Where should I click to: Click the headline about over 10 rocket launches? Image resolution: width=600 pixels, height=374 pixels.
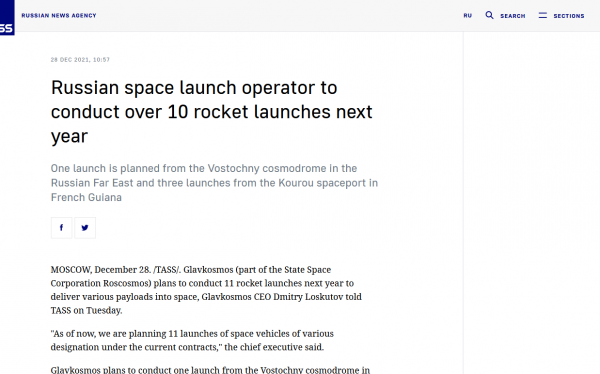point(212,112)
